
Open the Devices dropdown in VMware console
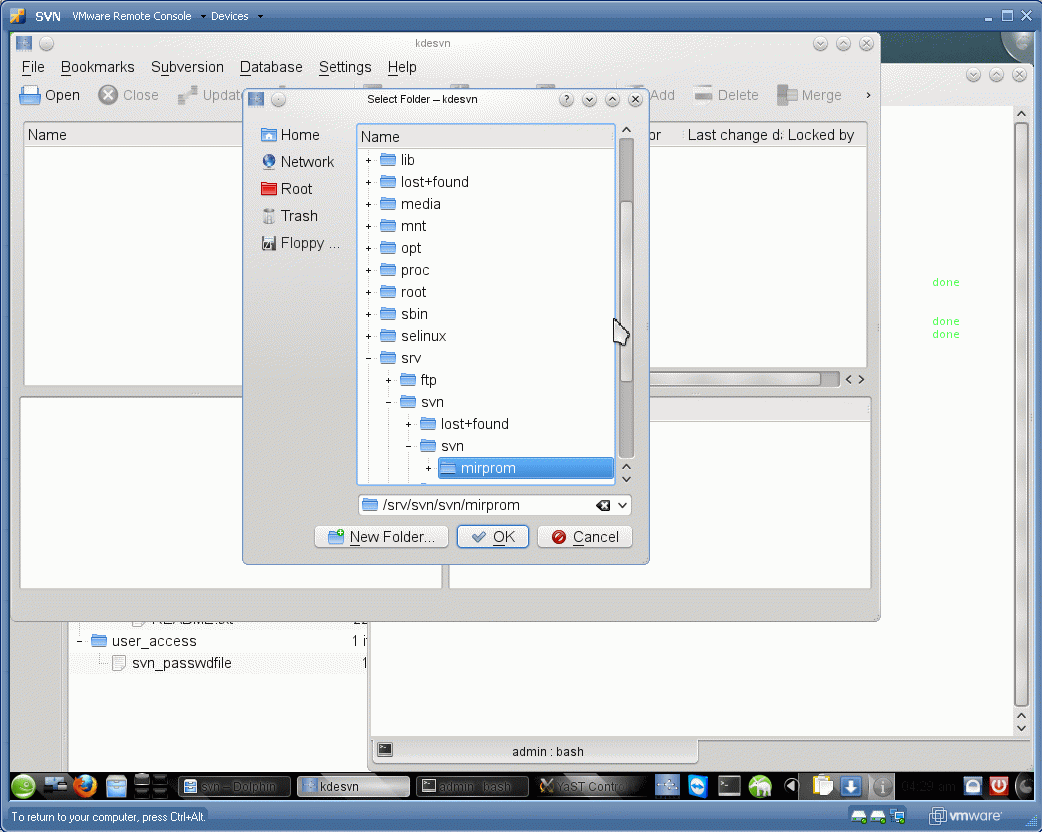[x=235, y=16]
